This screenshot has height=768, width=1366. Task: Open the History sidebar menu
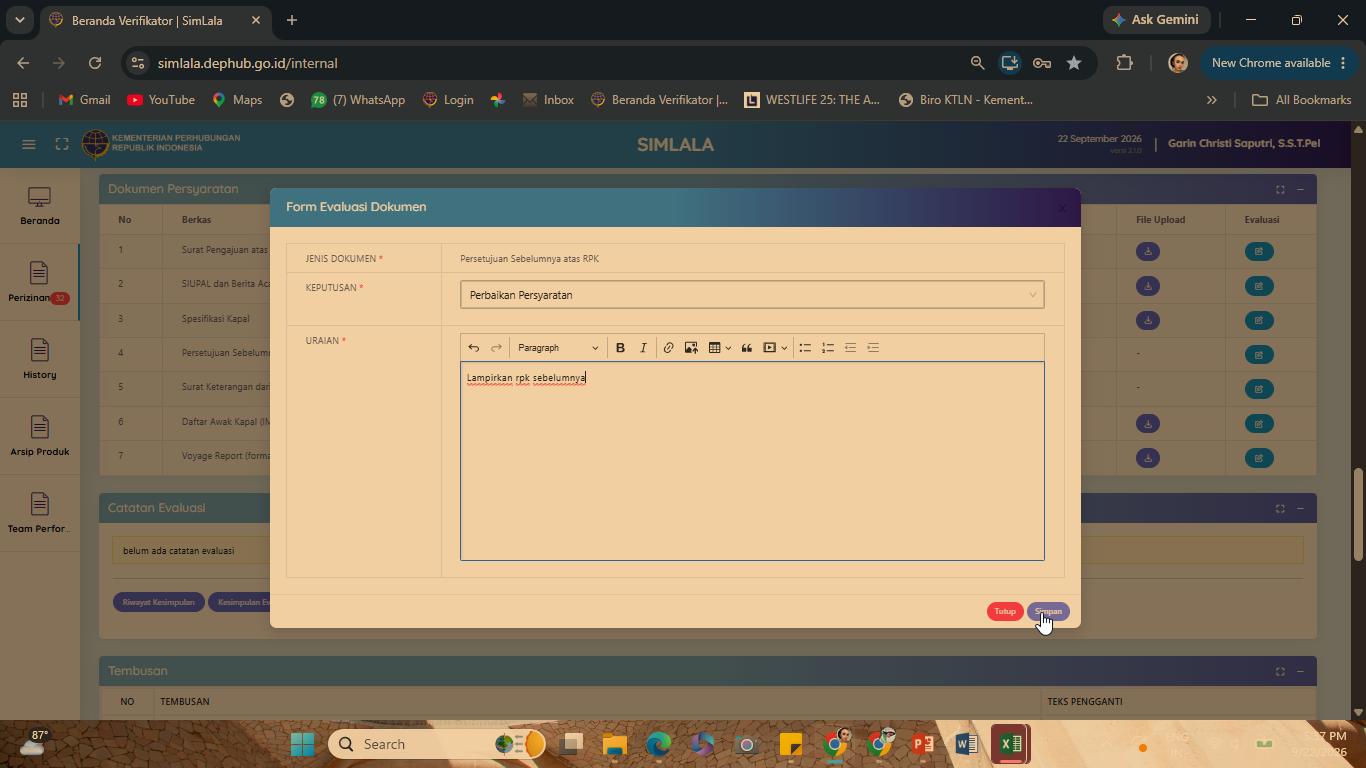point(39,360)
